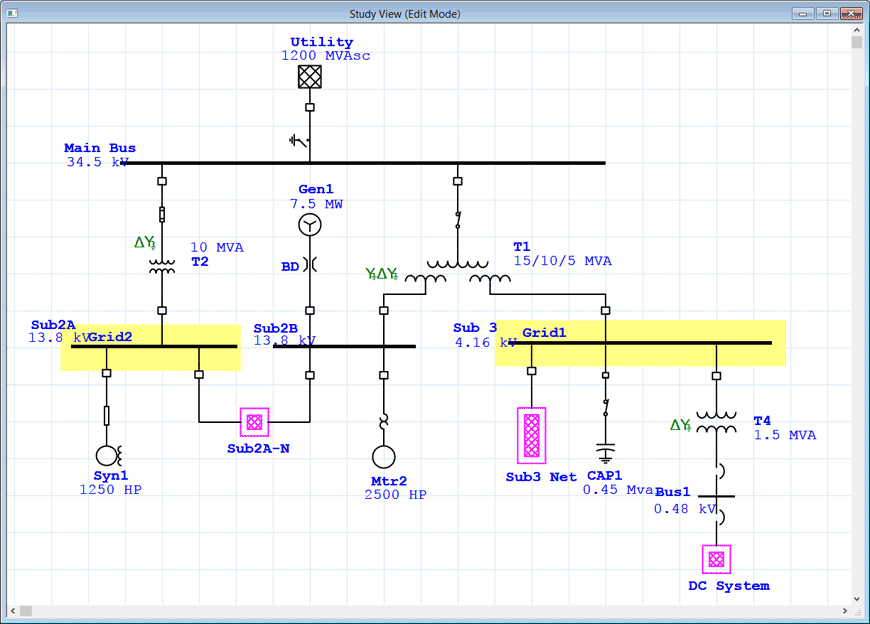Select the breaker node below Utility
The image size is (870, 624).
[310, 108]
